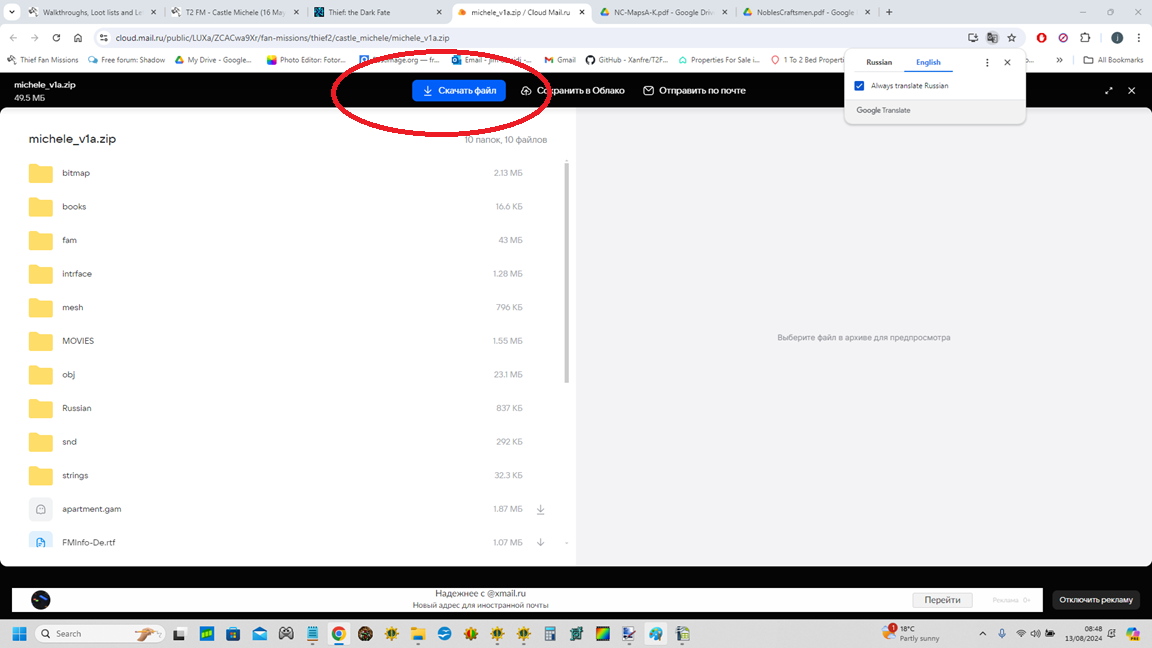Viewport: 1152px width, 648px height.
Task: Open GitHub - Xanfre bookmark
Action: click(627, 60)
